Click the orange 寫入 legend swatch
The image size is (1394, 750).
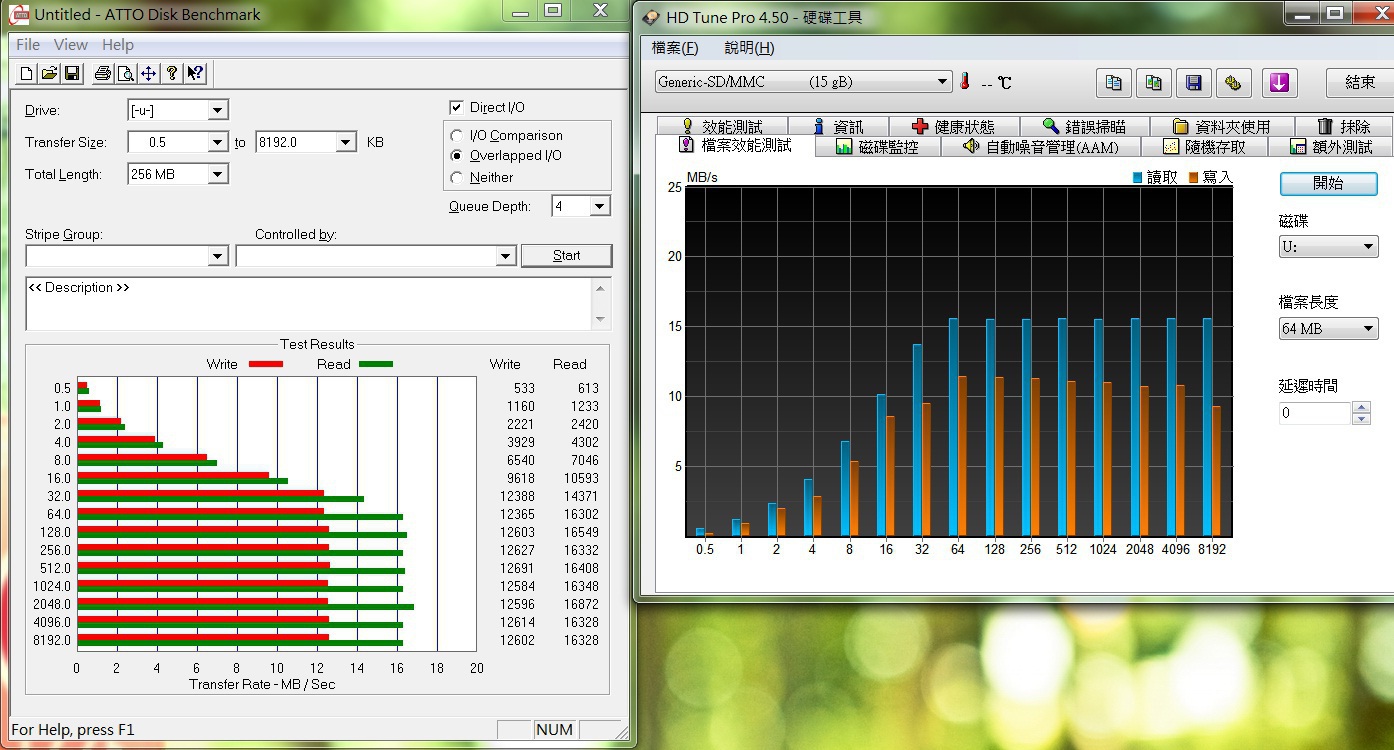[x=1194, y=178]
